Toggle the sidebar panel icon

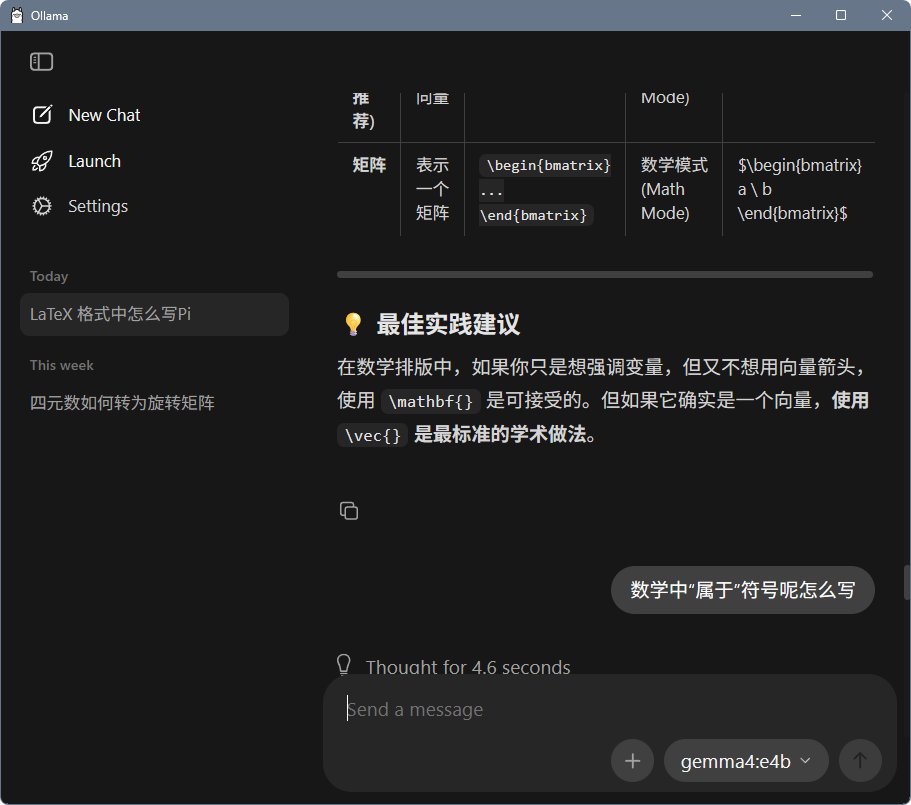click(41, 62)
